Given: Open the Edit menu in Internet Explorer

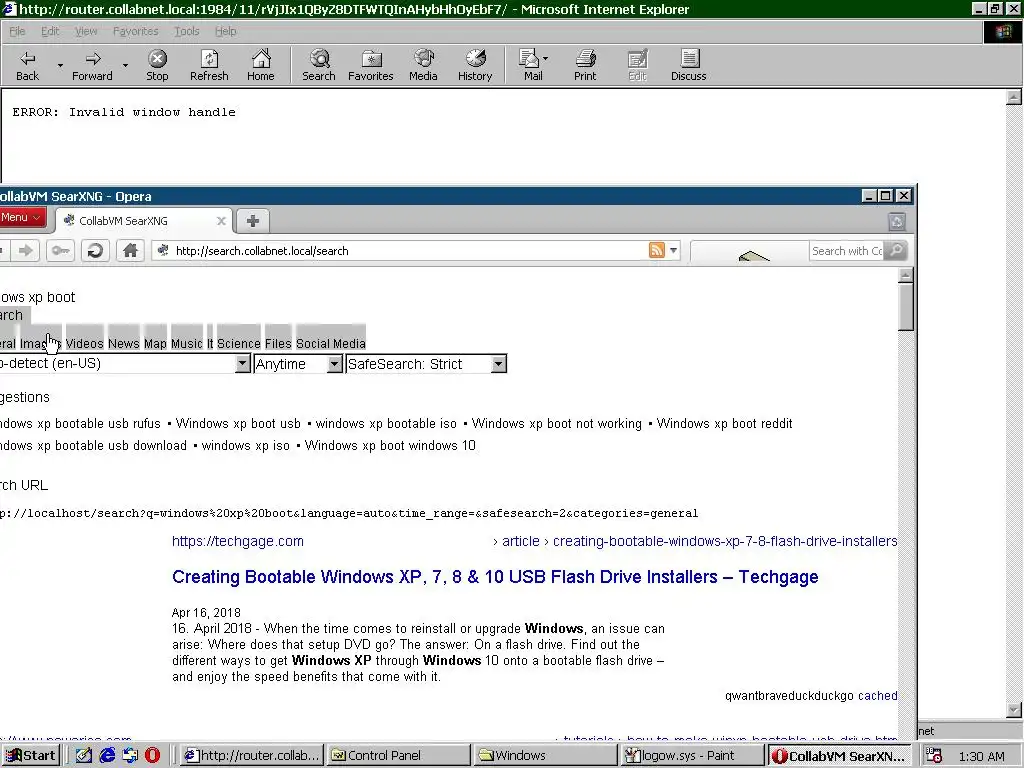Looking at the screenshot, I should (50, 31).
